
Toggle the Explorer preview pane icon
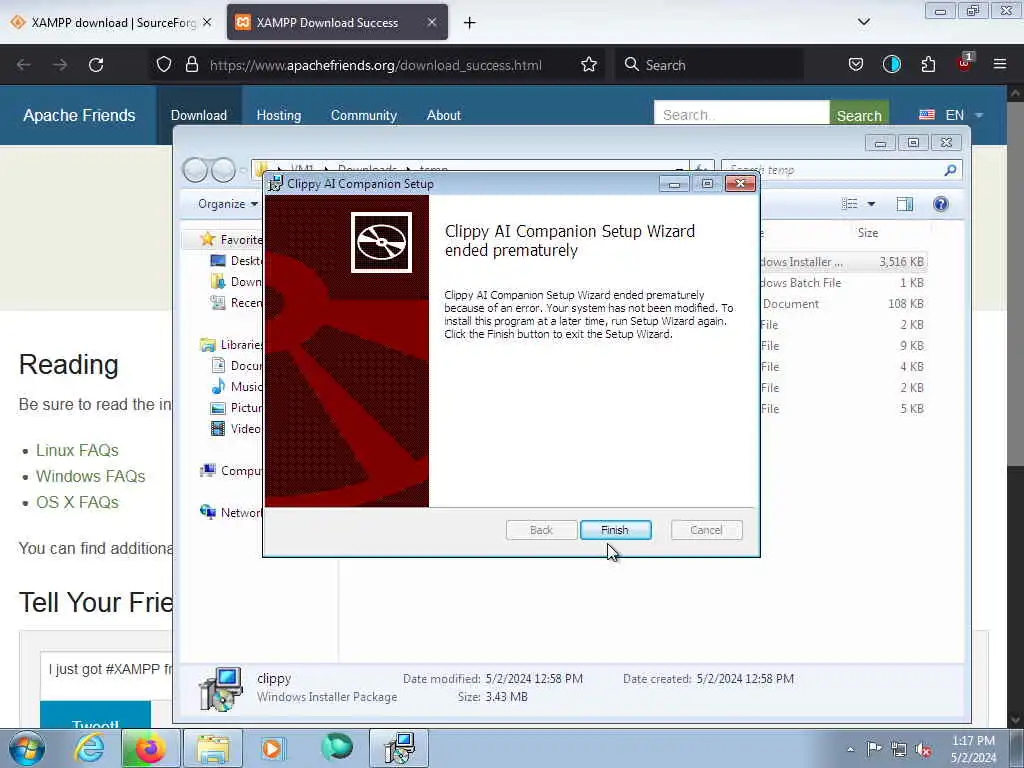pos(904,204)
